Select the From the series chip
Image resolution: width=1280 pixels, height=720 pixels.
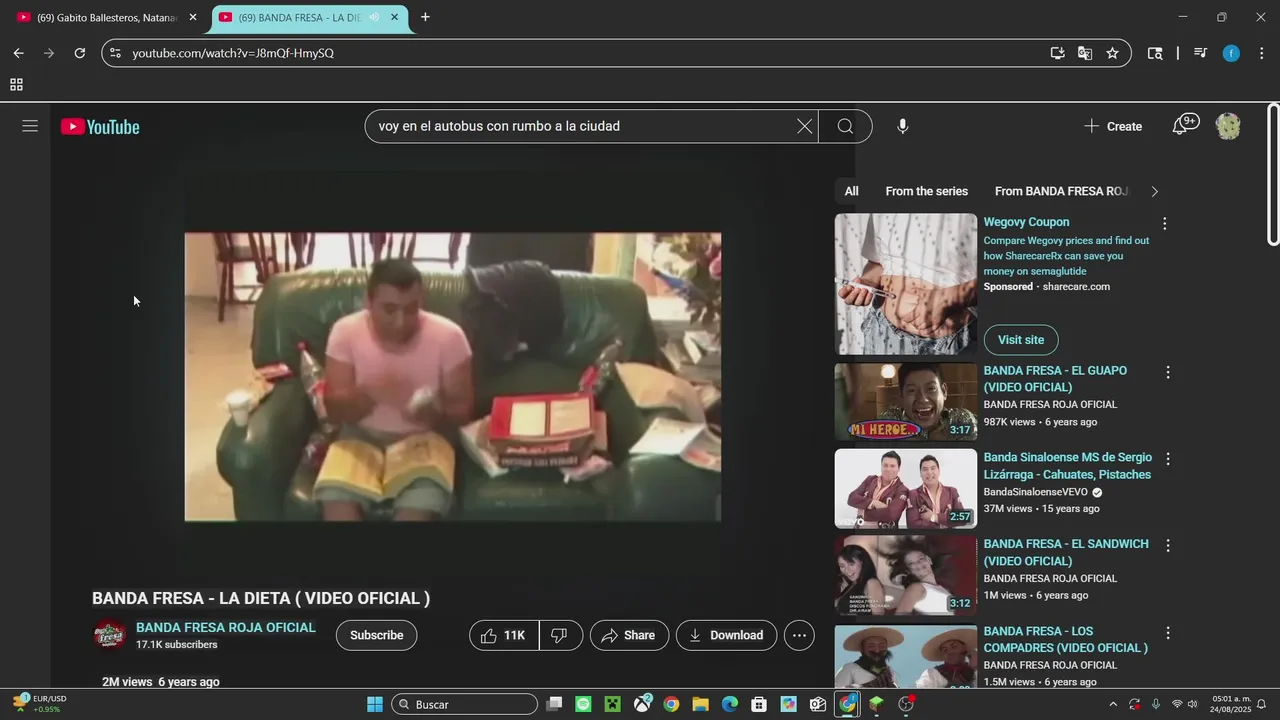927,191
